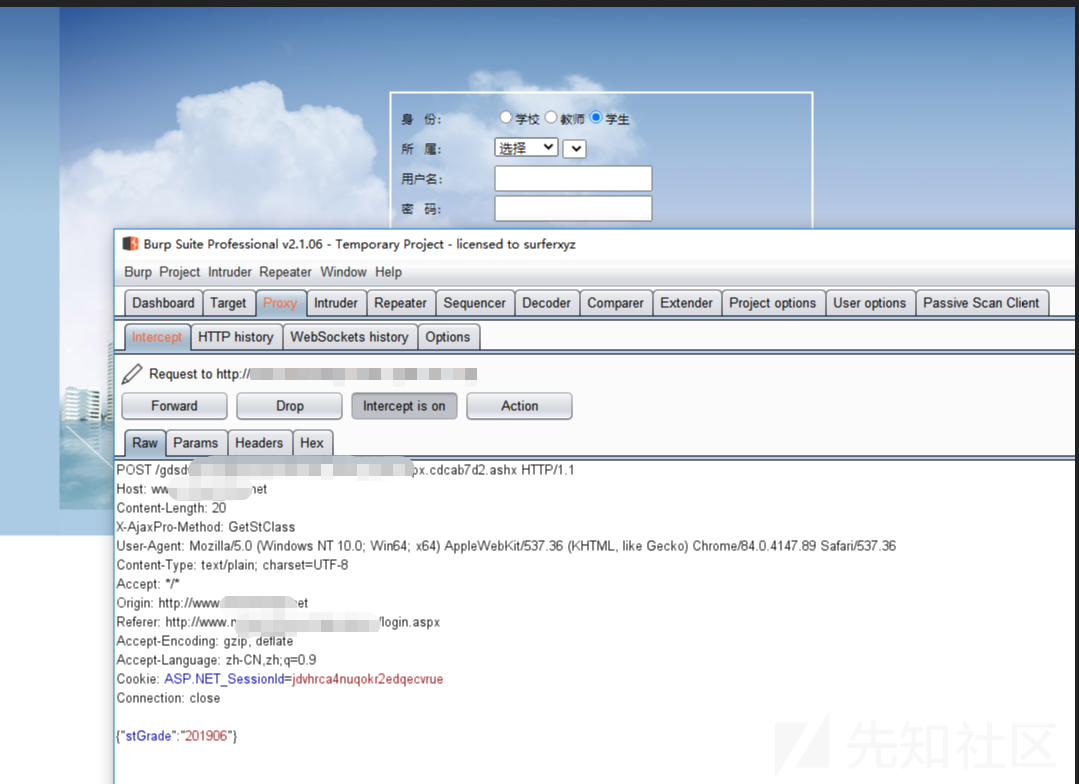Click the Forward button
Screen dimensions: 1079x784
(174, 405)
